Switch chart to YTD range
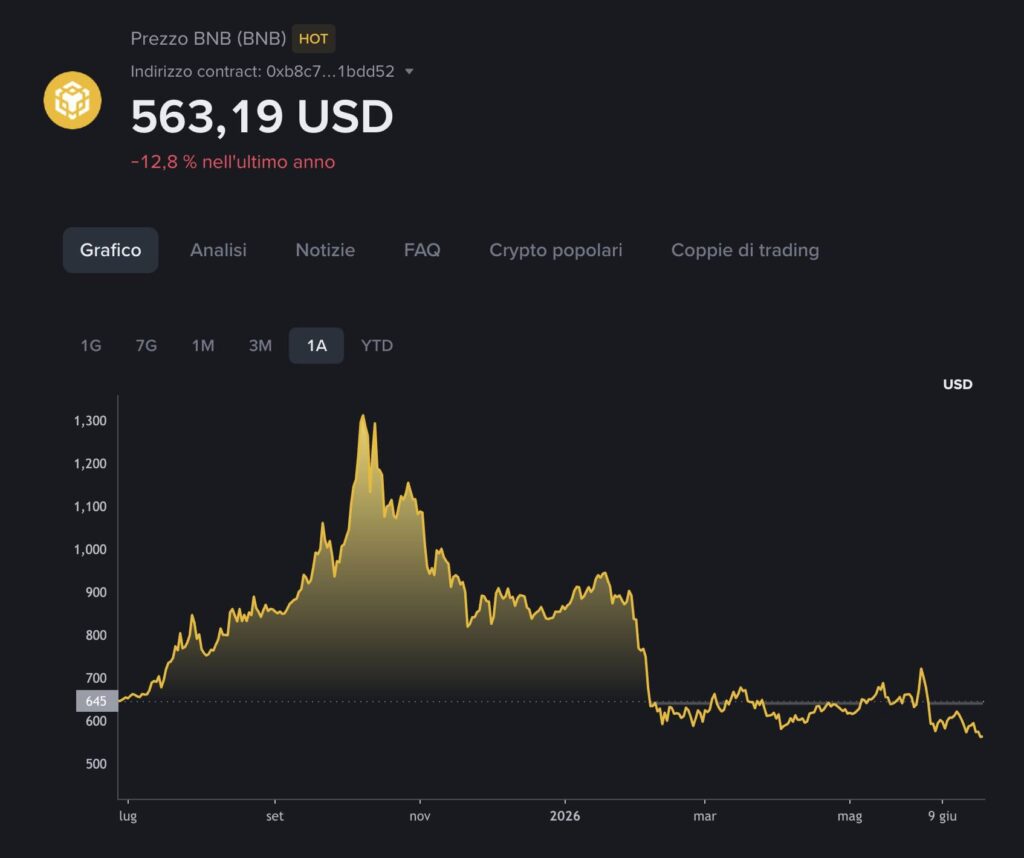1024x858 pixels. click(377, 345)
